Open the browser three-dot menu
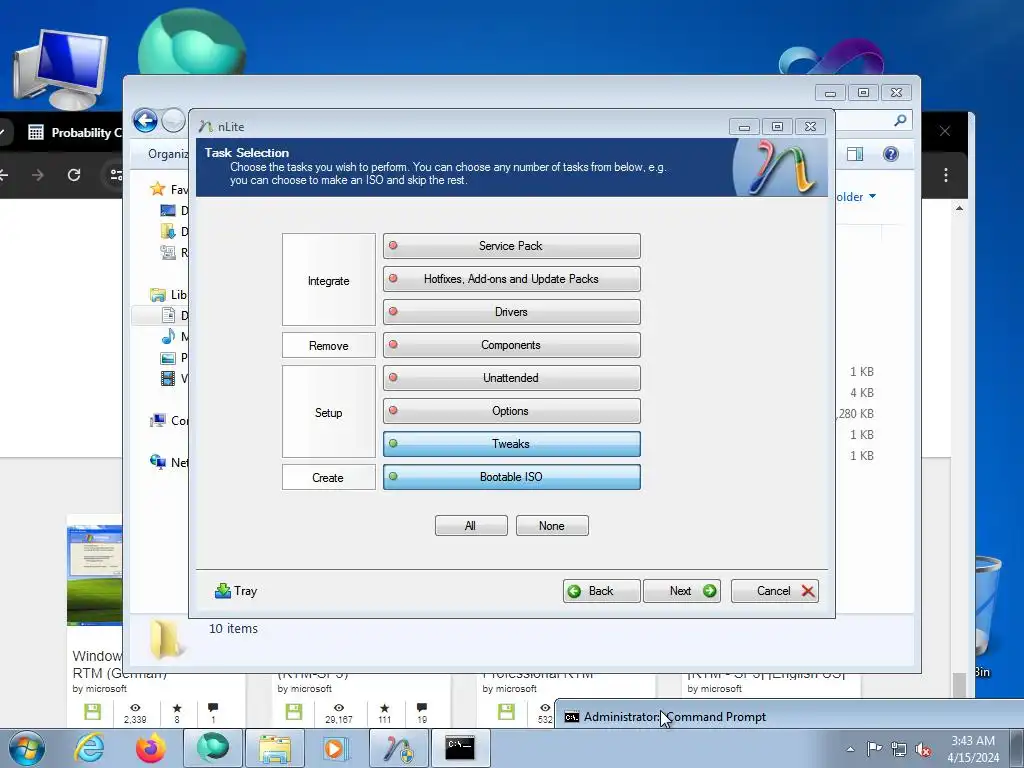This screenshot has height=768, width=1024. click(x=946, y=175)
